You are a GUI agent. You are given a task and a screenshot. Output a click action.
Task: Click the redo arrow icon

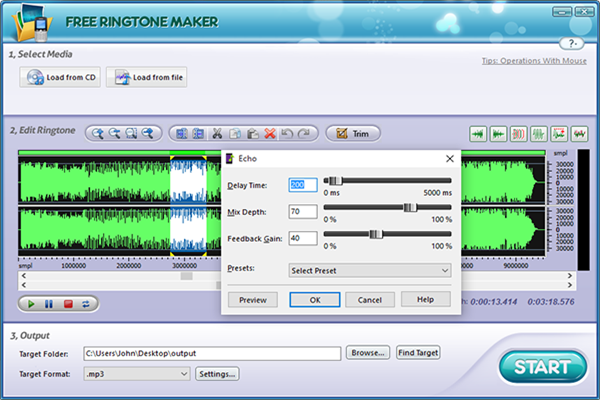(305, 133)
